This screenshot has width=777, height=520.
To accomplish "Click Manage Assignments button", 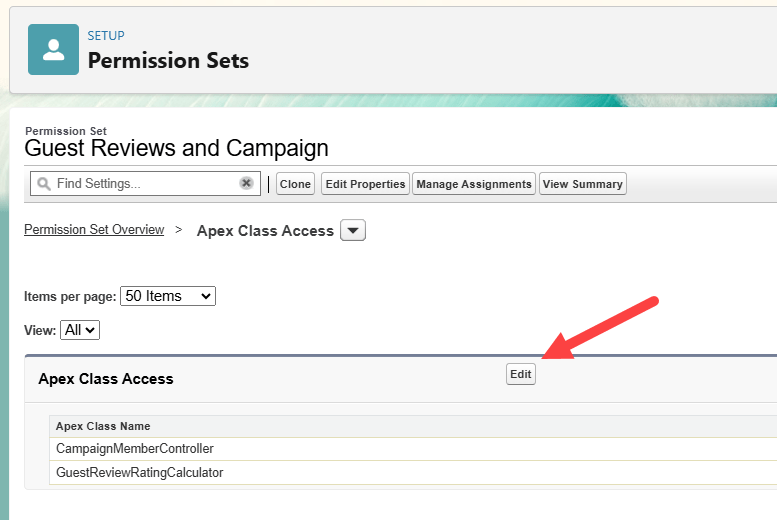I will pos(474,184).
